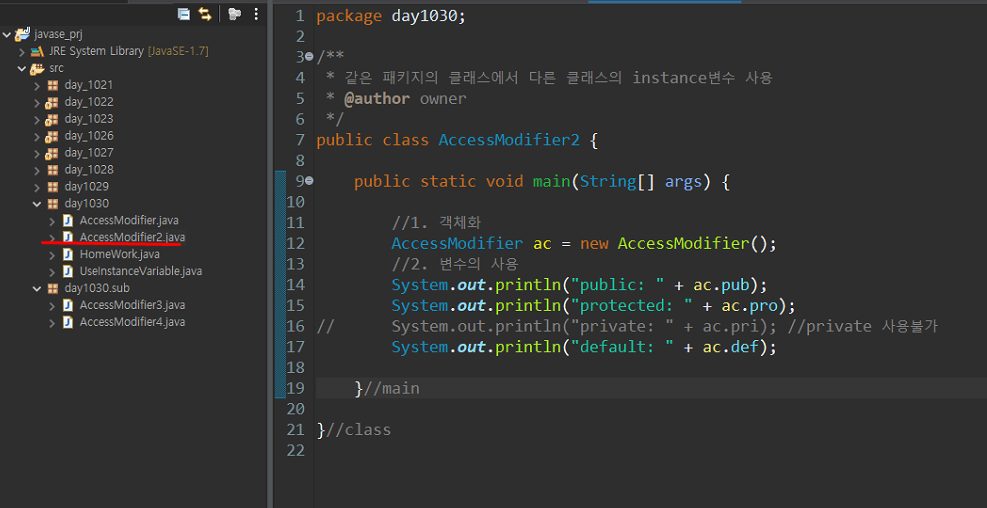Click the '"public: "' string literal

pos(617,285)
